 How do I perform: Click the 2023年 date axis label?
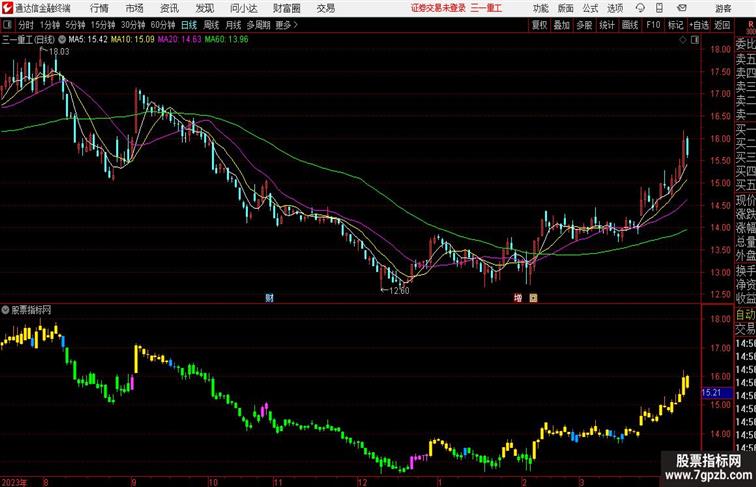tap(14, 482)
